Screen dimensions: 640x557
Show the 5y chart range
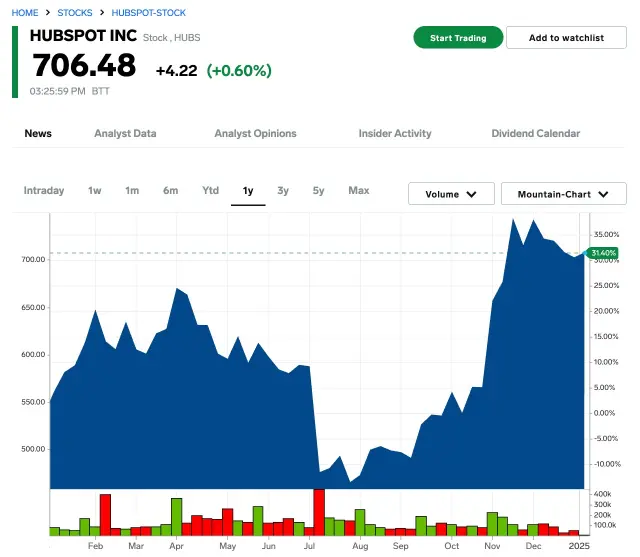[x=318, y=190]
